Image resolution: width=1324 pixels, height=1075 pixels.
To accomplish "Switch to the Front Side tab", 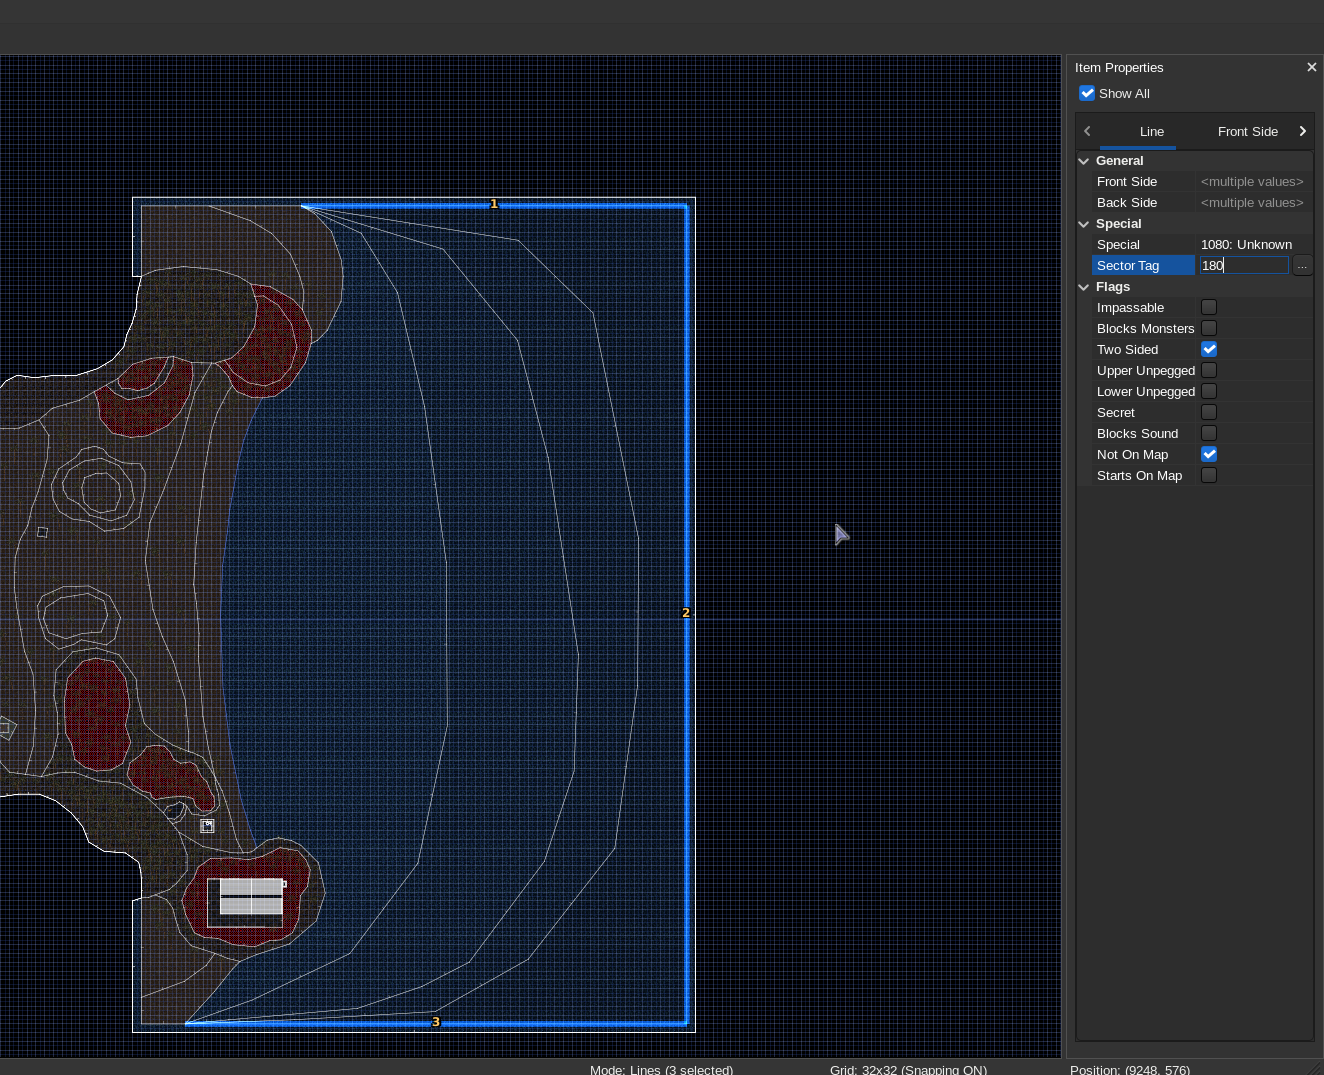I will [1248, 131].
